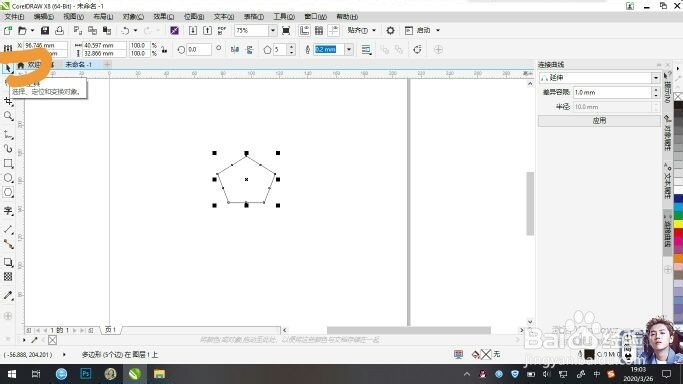
Task: Open the 启动 launcher button
Action: (x=423, y=30)
